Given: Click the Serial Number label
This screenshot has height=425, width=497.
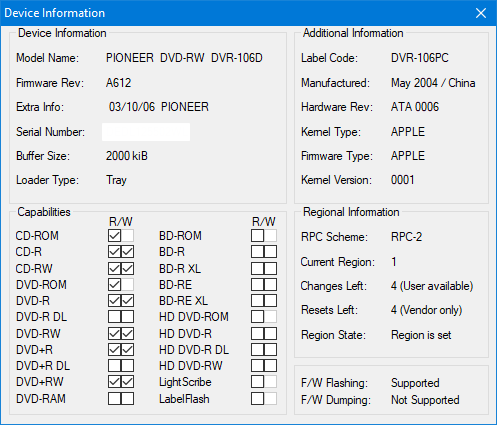Looking at the screenshot, I should (50, 132).
